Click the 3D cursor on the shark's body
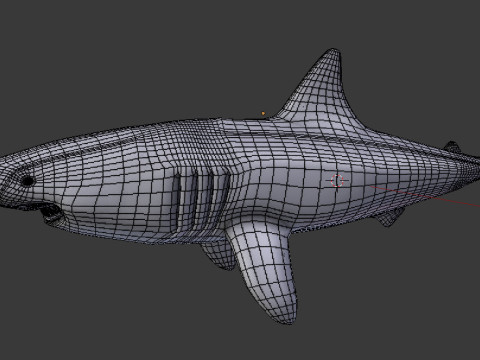480x360 pixels. tap(337, 181)
